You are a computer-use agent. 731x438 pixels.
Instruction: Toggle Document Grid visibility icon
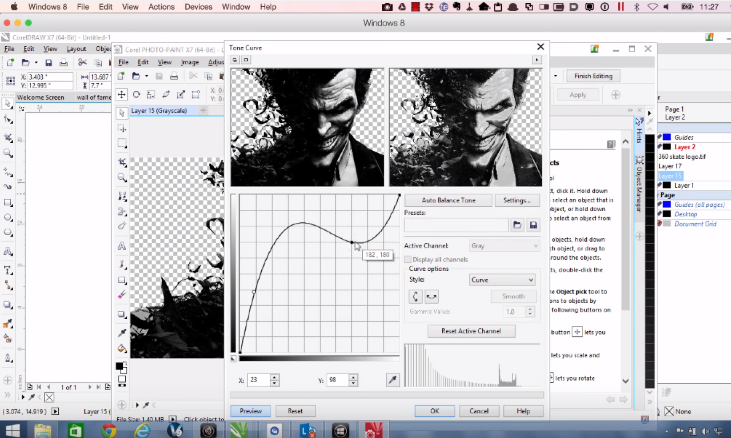tap(660, 224)
